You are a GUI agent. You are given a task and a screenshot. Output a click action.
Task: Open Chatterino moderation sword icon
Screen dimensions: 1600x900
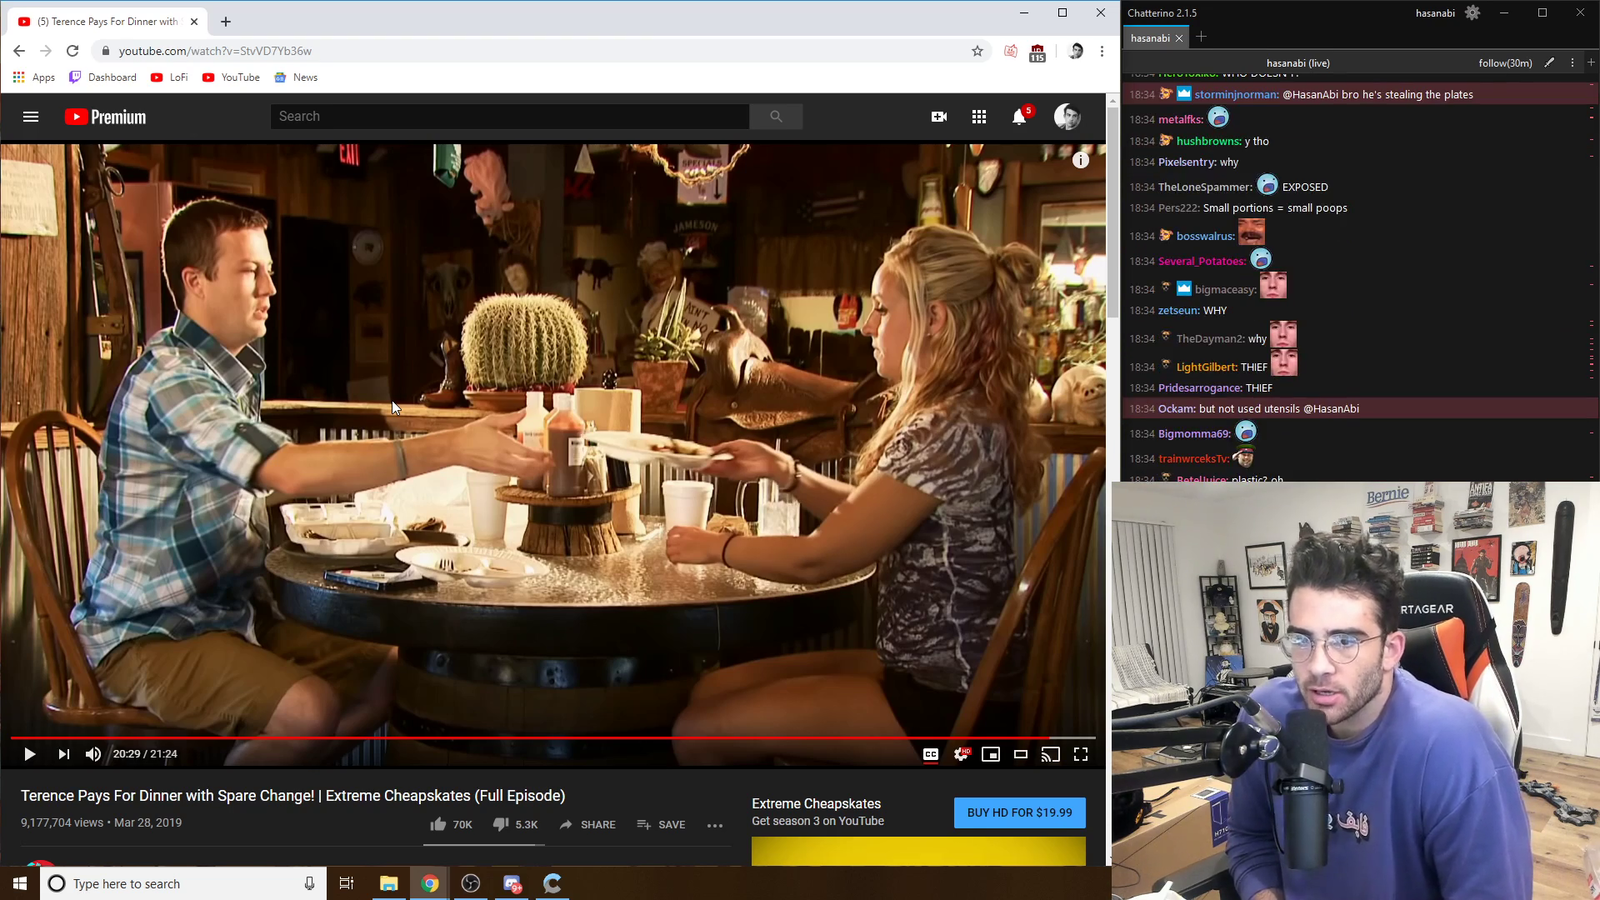click(x=1550, y=62)
